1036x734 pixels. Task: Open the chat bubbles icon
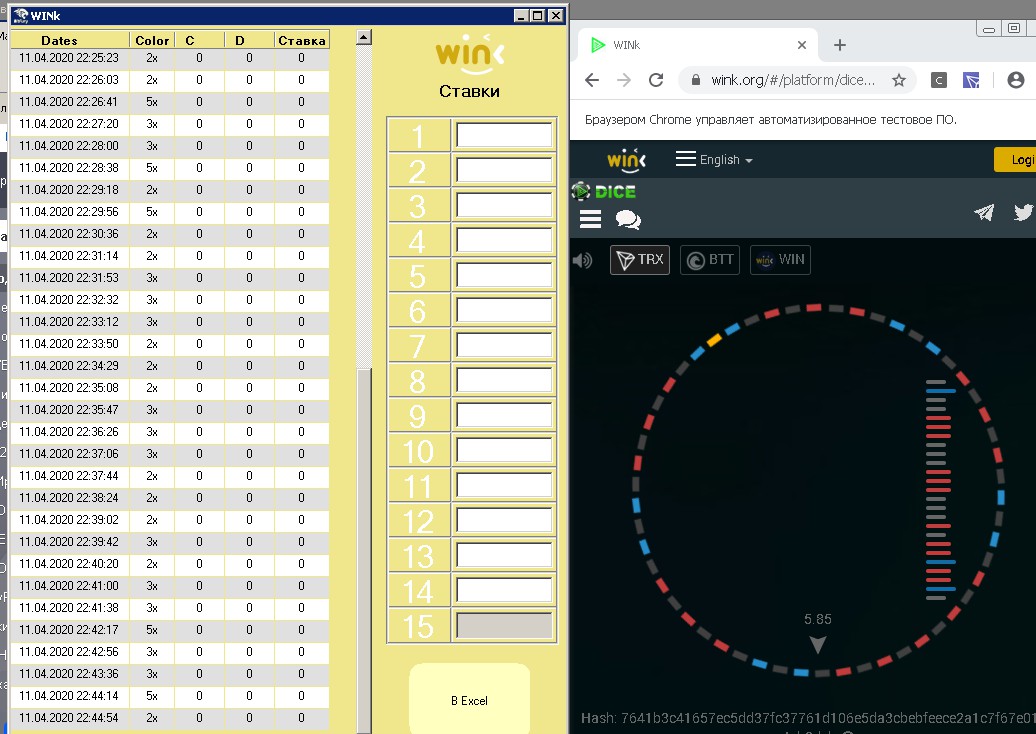628,219
